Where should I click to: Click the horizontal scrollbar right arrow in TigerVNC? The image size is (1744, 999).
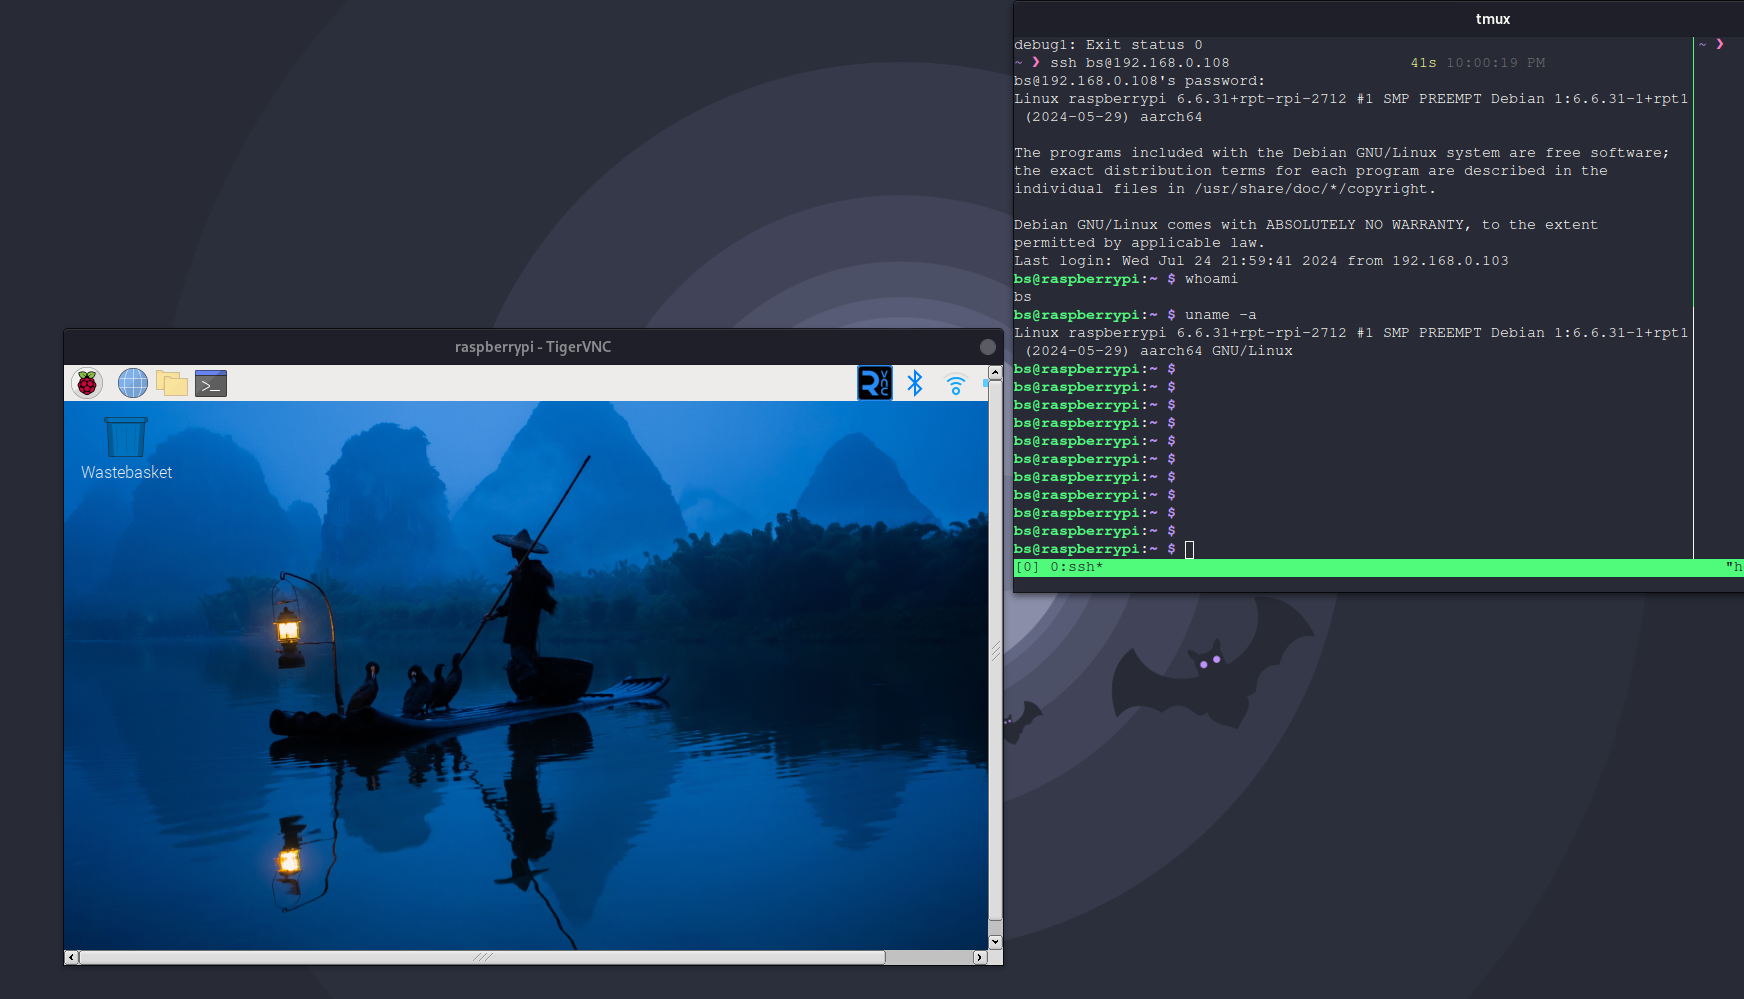click(x=980, y=957)
